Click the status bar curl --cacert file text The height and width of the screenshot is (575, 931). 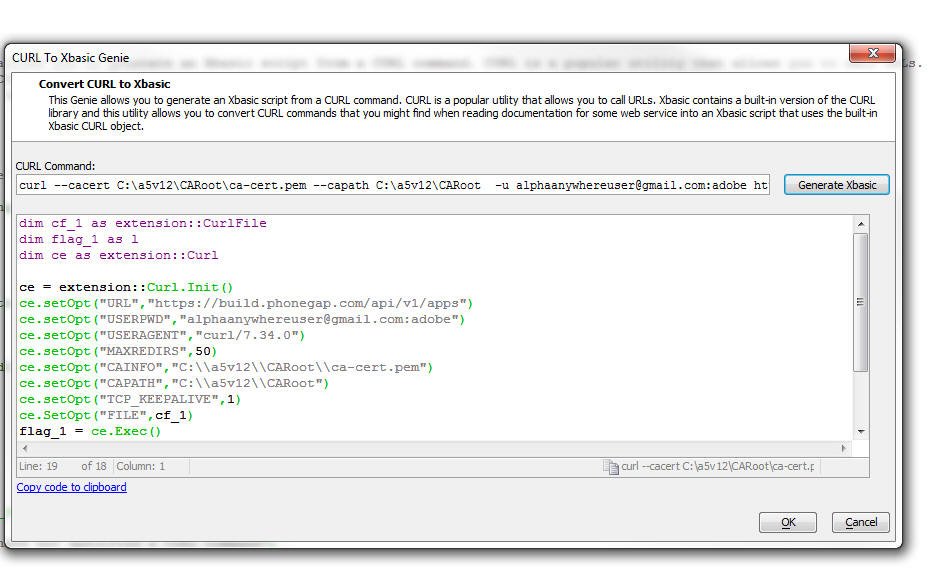(x=718, y=466)
